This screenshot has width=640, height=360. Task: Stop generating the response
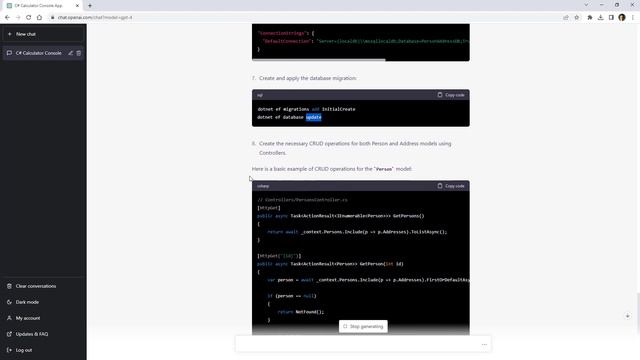(363, 327)
